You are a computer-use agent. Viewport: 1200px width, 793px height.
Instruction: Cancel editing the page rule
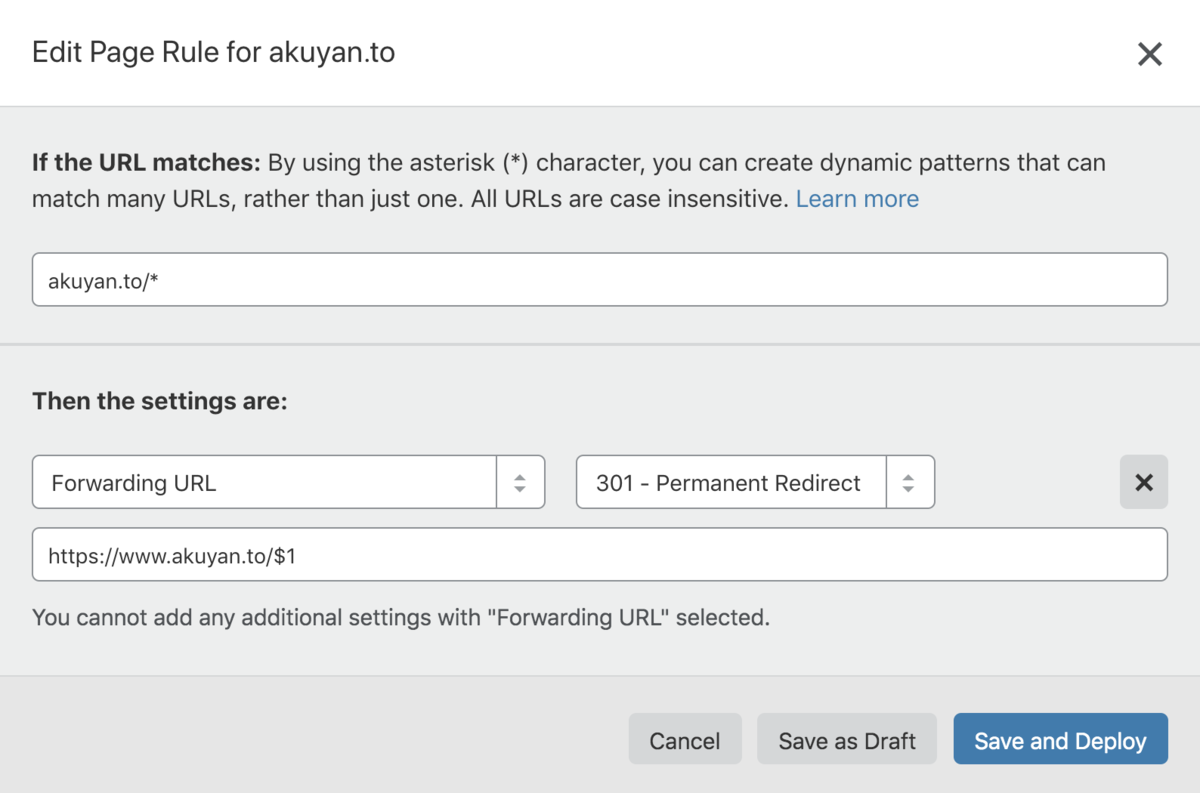[685, 739]
